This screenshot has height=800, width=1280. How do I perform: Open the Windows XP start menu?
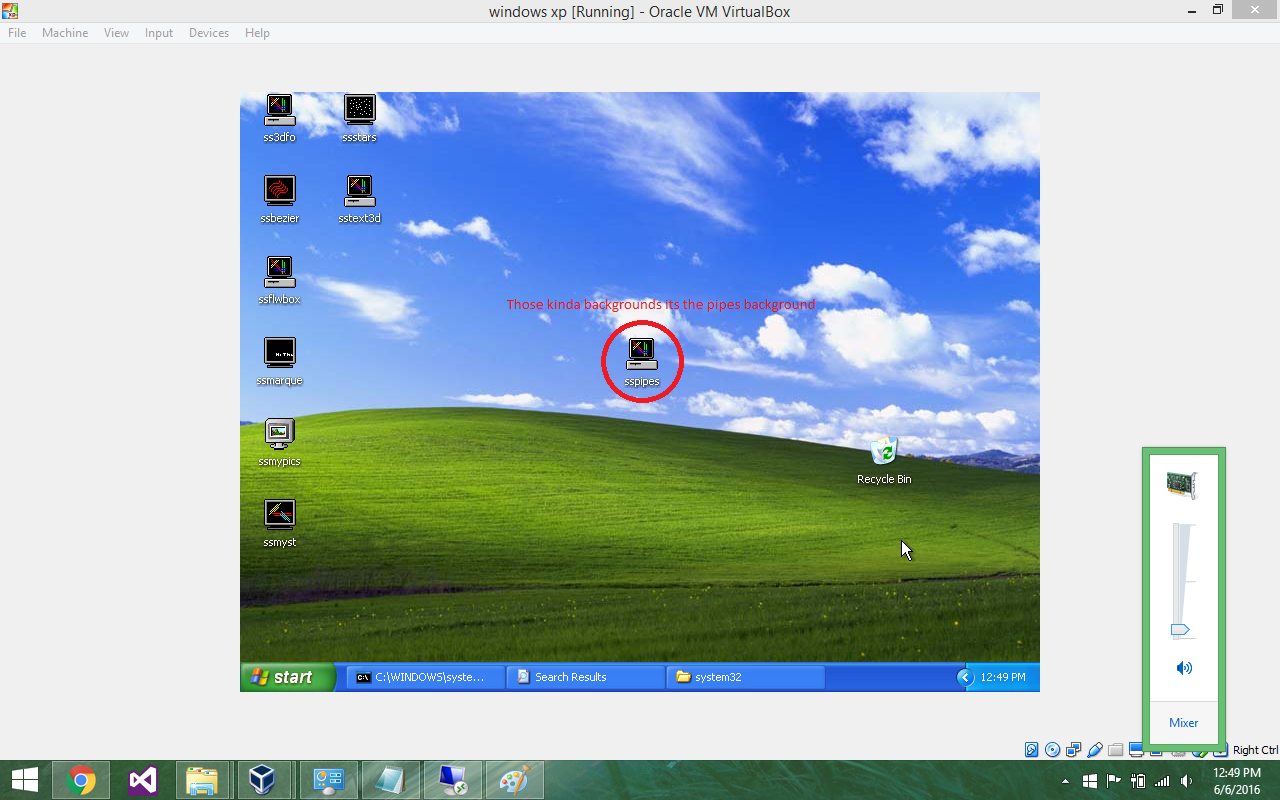(x=288, y=677)
